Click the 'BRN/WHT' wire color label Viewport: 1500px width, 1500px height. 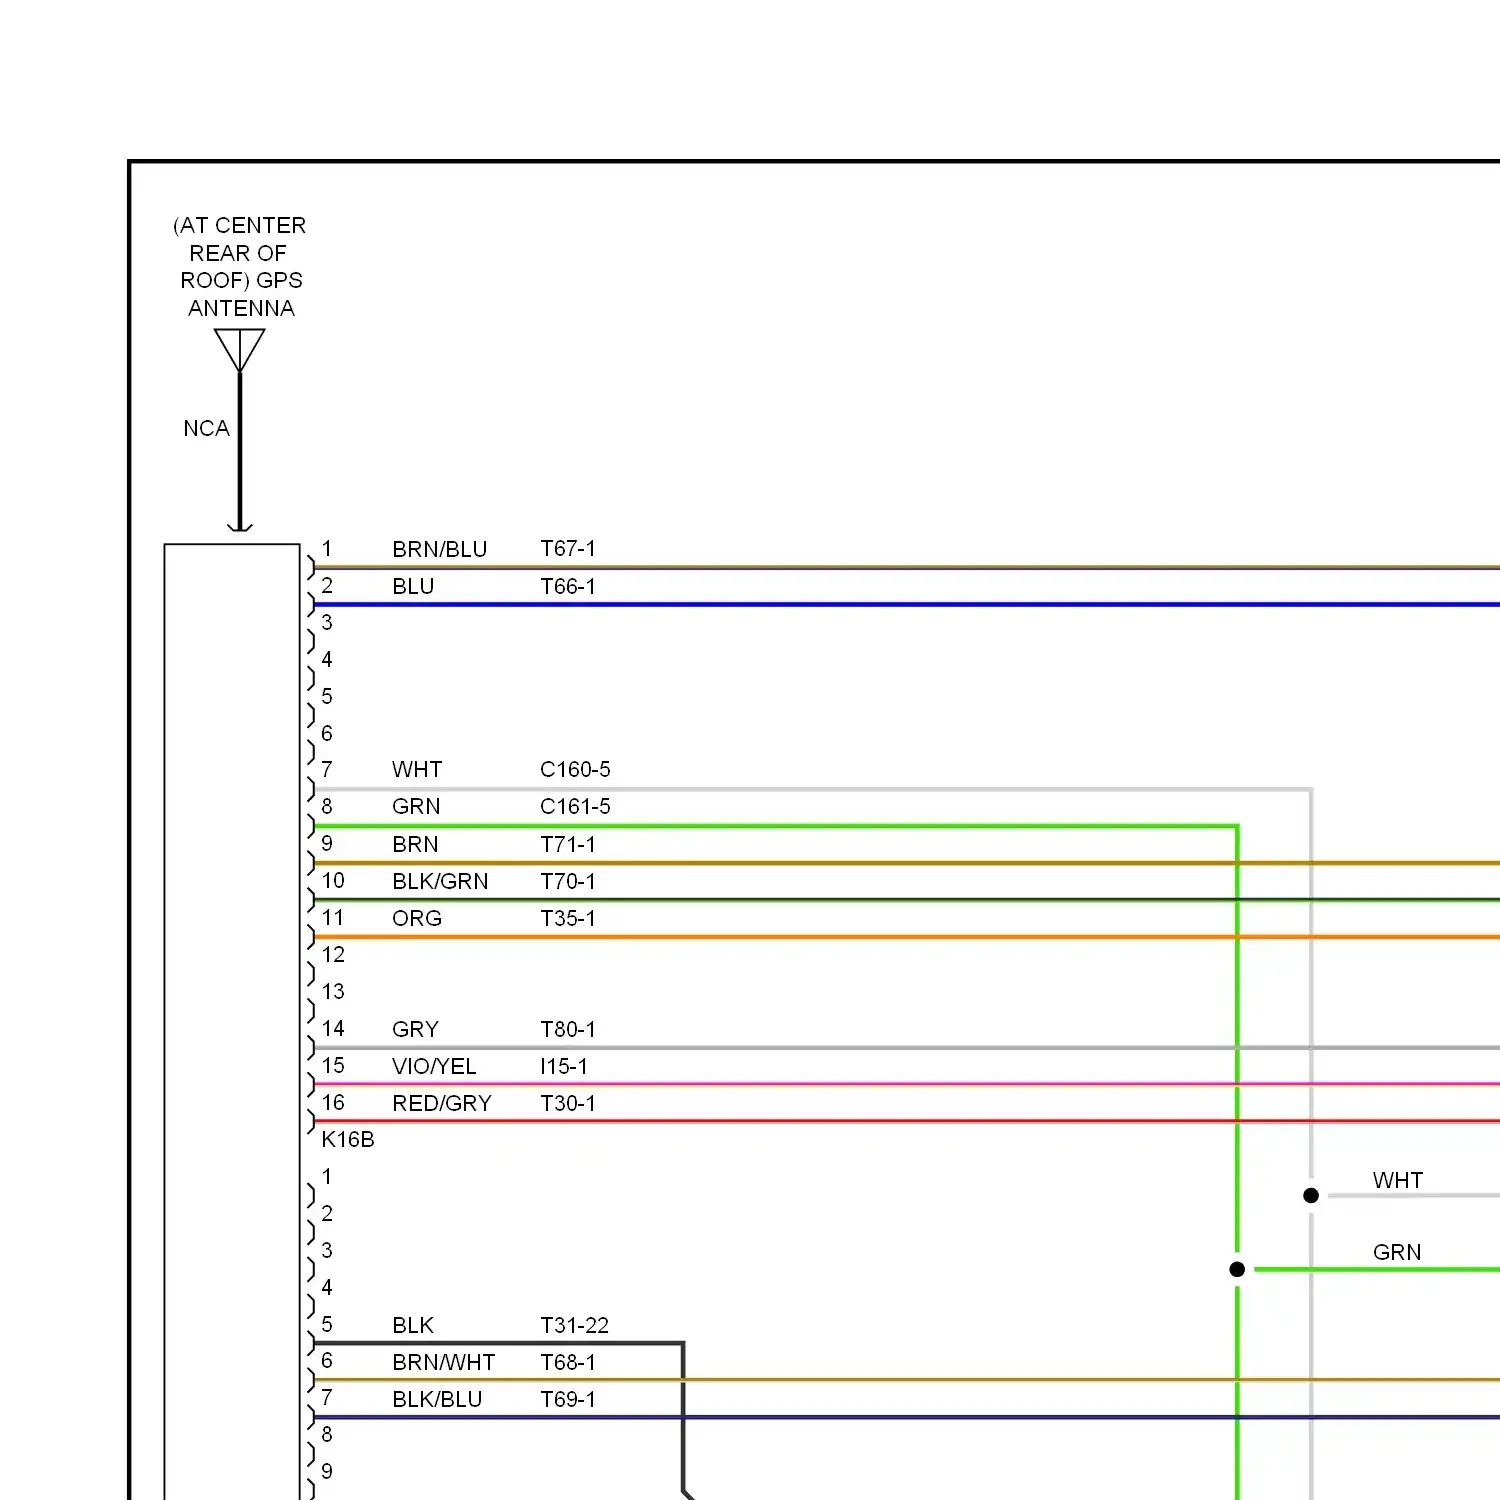tap(444, 1363)
